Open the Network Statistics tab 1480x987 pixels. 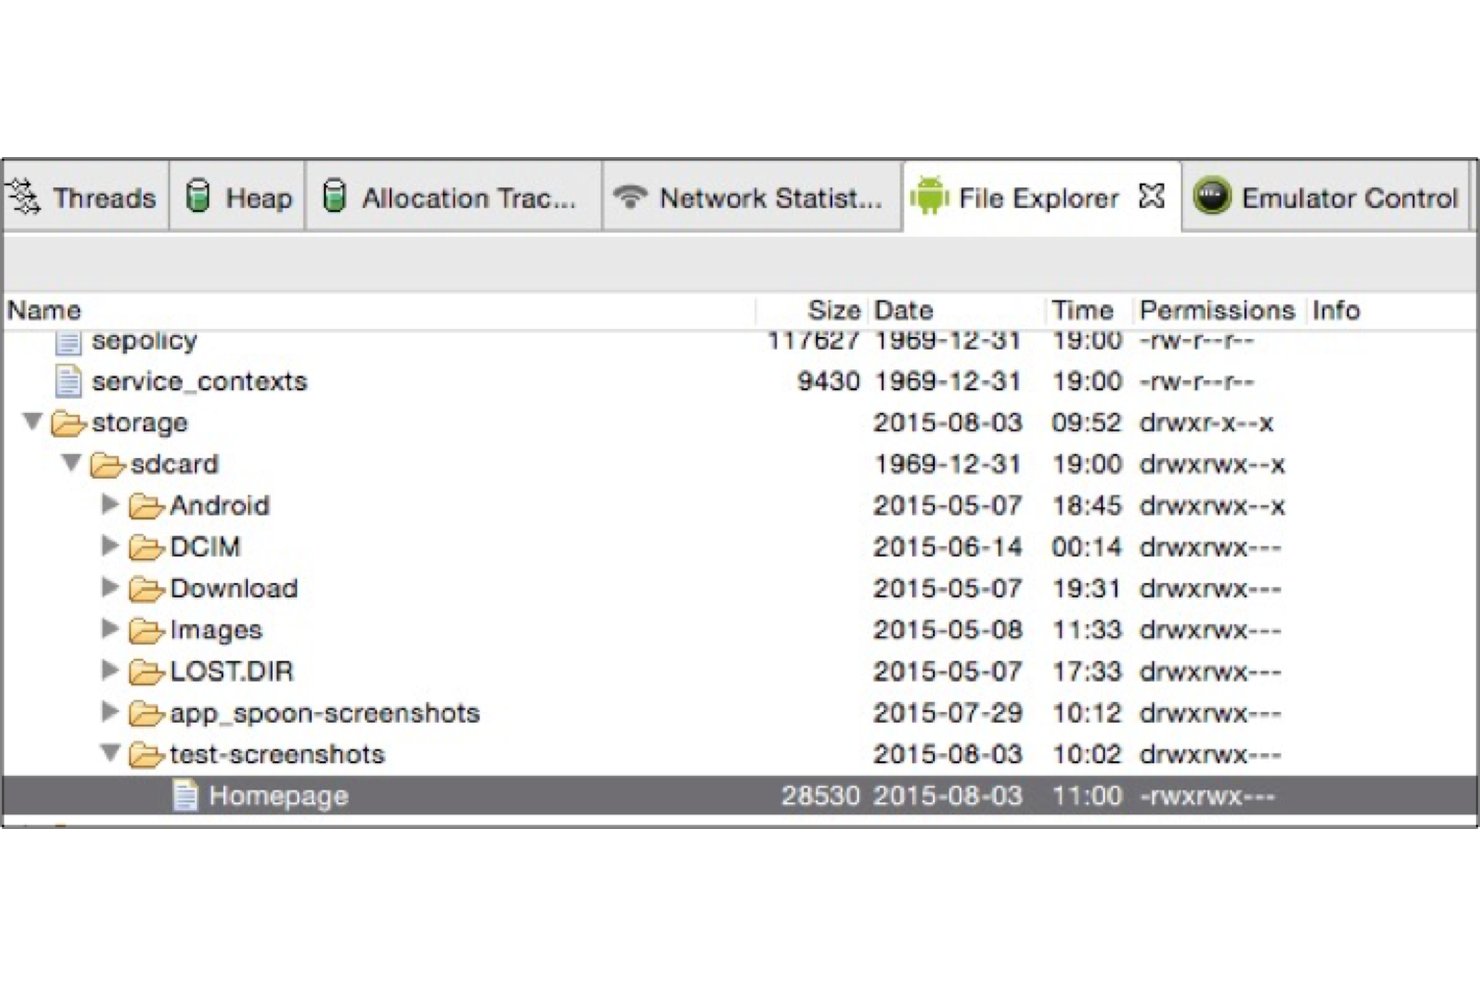click(x=752, y=198)
